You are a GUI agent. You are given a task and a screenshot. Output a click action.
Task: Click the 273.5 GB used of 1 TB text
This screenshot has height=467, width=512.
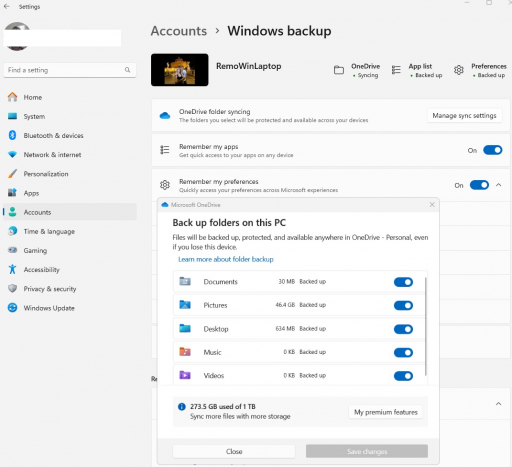tap(223, 407)
